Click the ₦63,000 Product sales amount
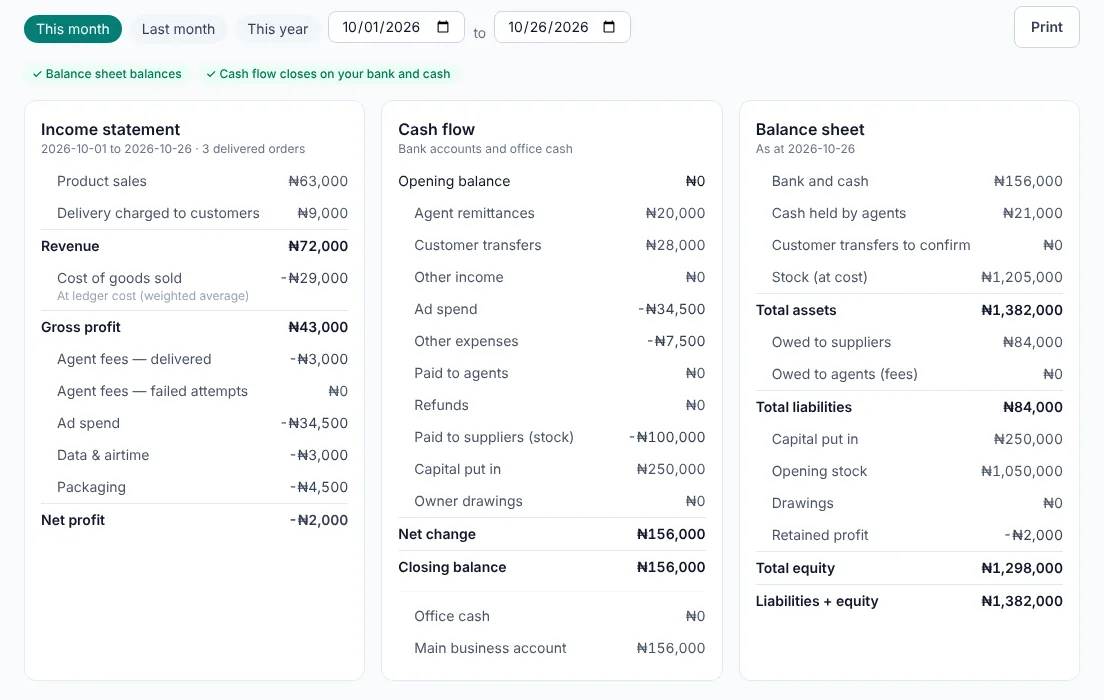Screen dimensions: 1104x700 [318, 181]
